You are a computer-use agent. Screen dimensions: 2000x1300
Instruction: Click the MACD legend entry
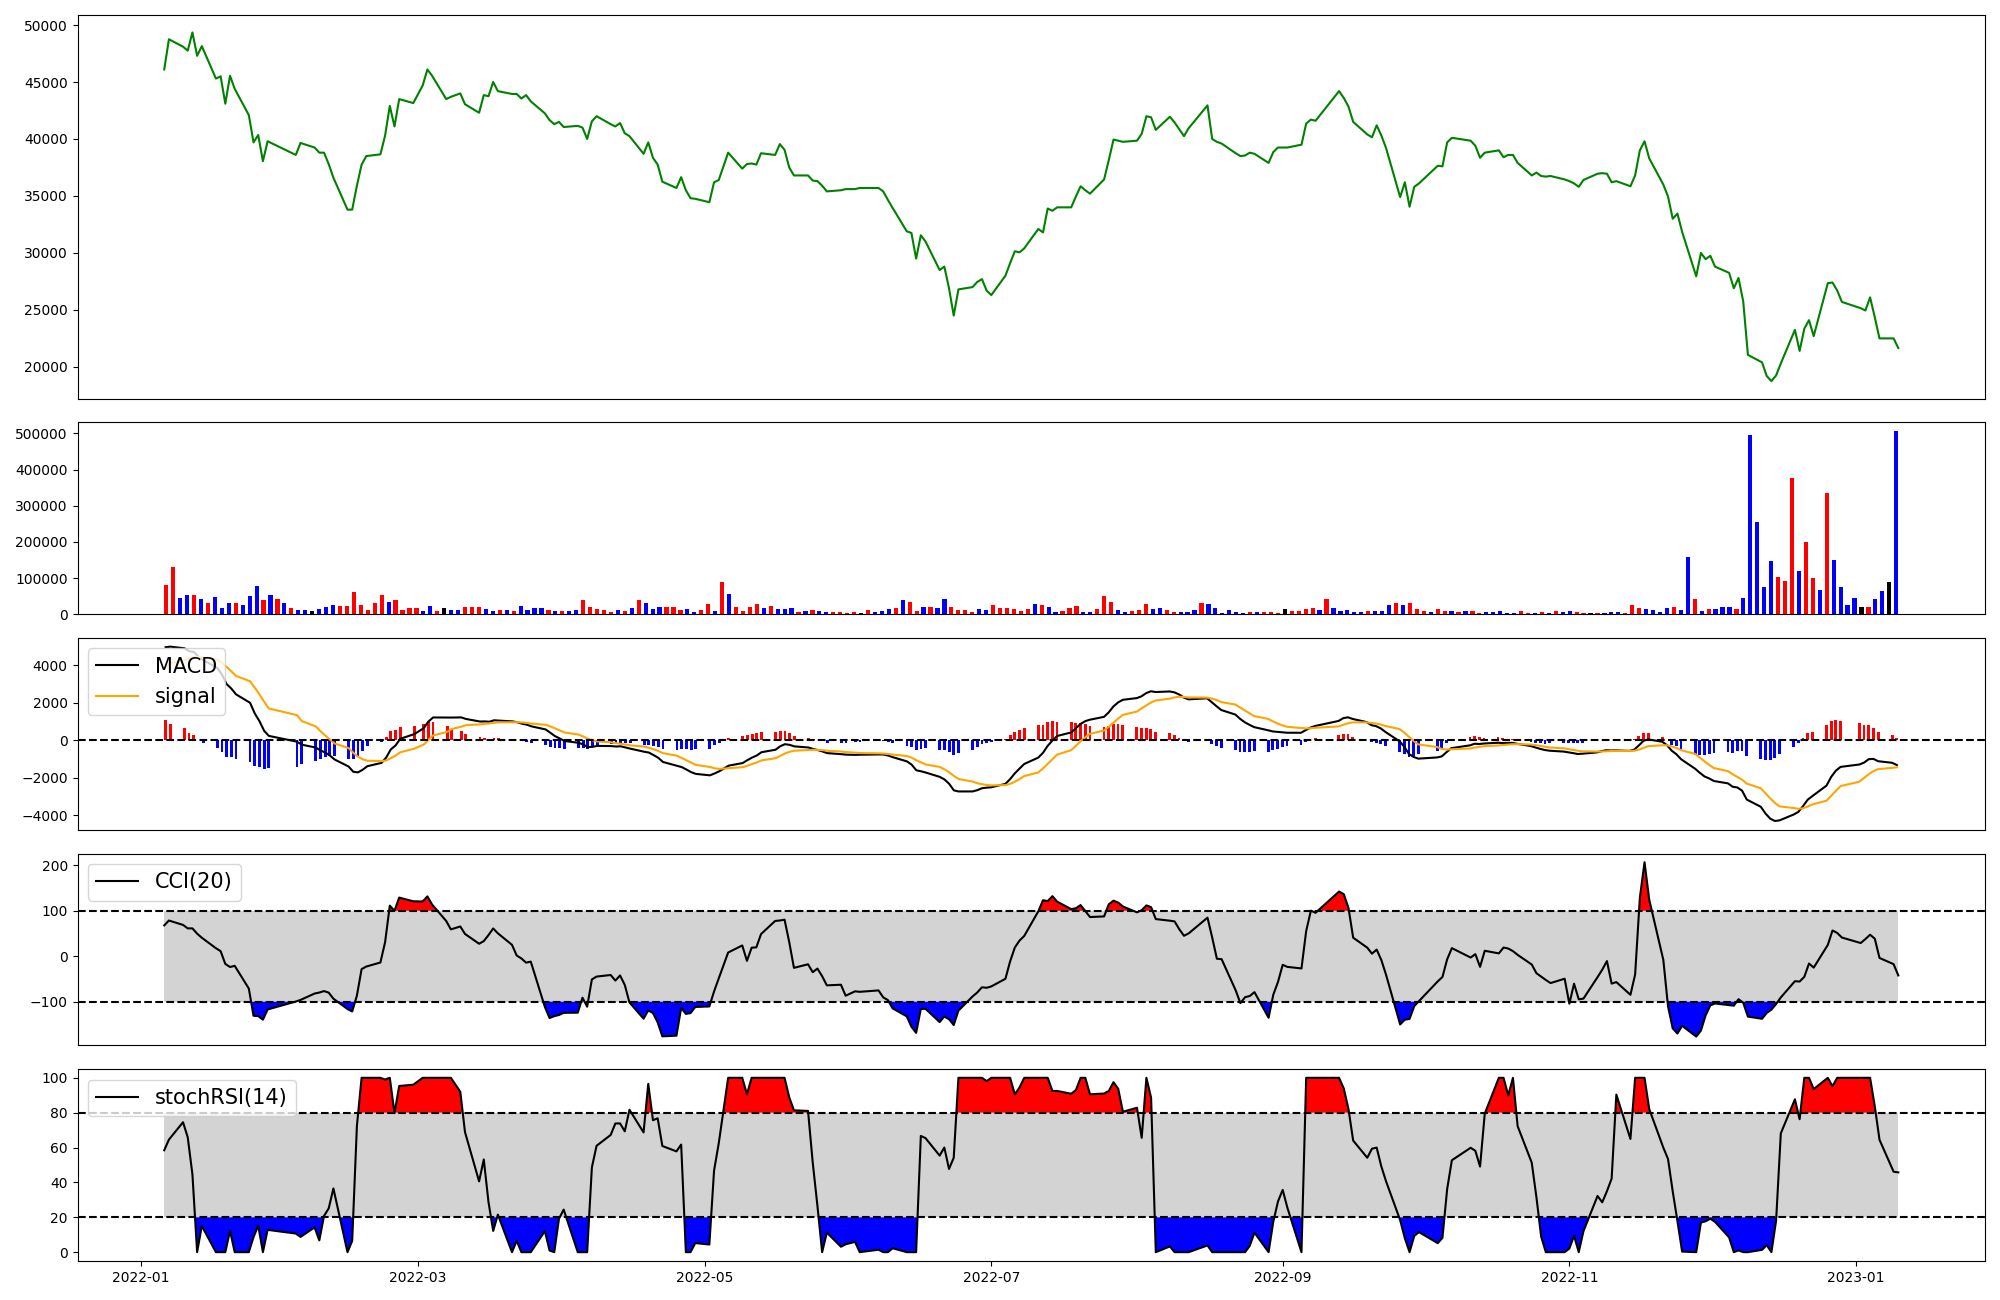tap(185, 666)
